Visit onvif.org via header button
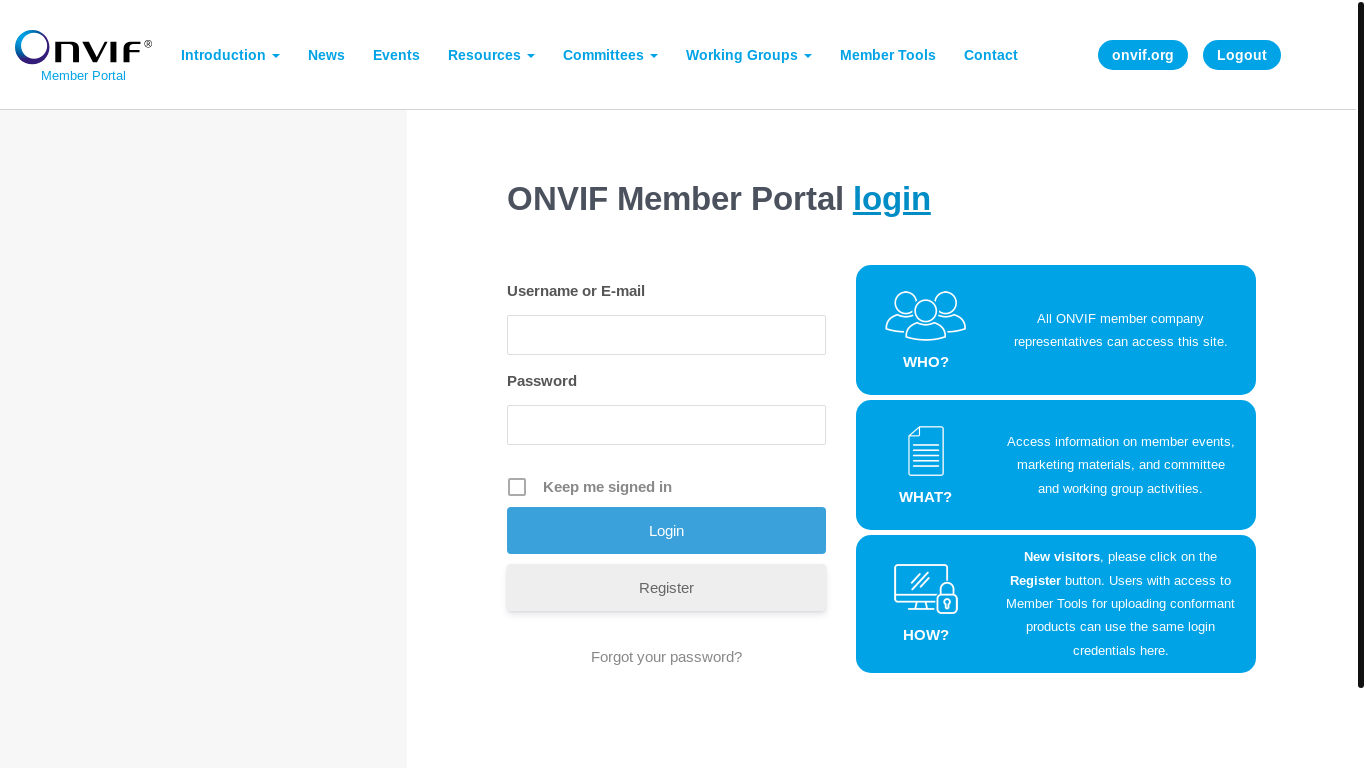 (1143, 55)
